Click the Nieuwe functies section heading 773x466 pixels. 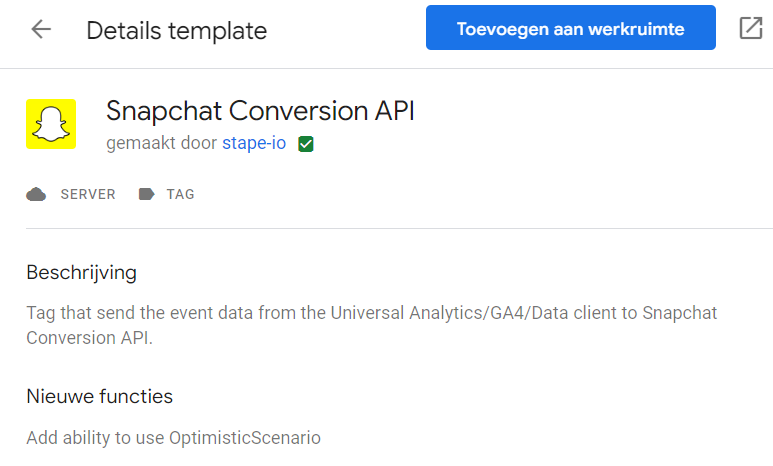(99, 397)
